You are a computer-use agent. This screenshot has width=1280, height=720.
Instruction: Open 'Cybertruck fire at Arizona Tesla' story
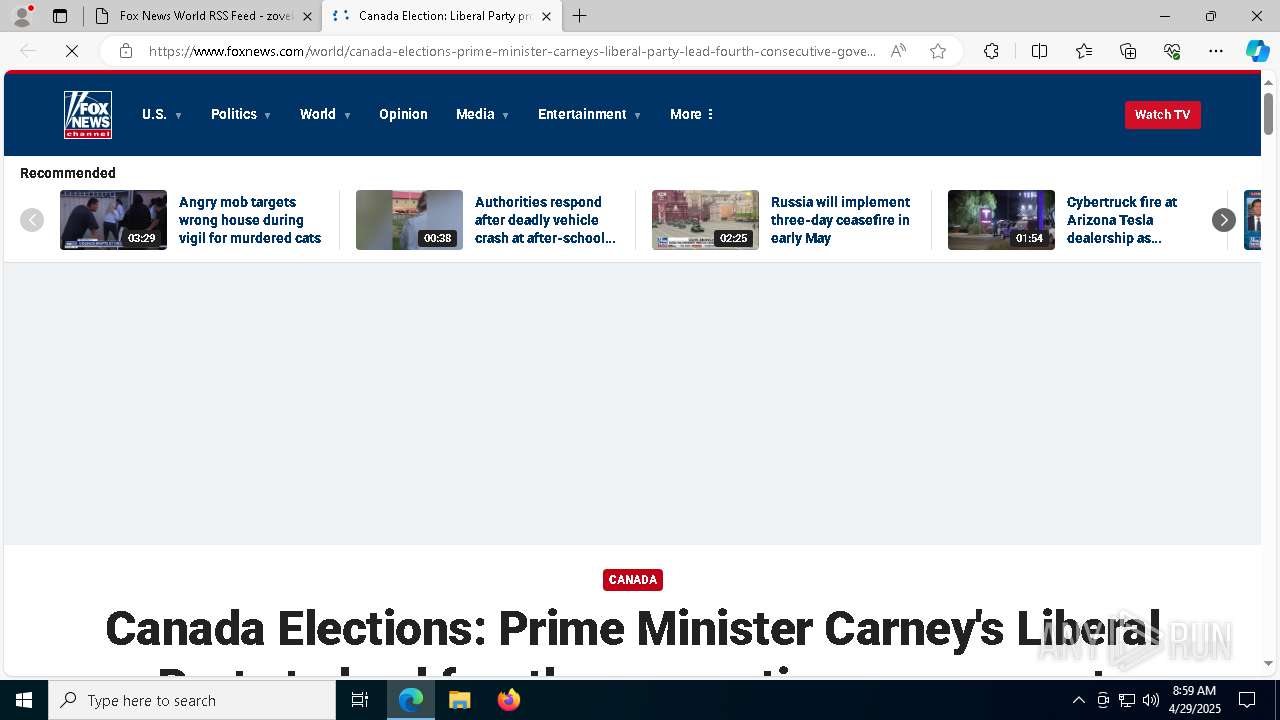[x=1122, y=220]
